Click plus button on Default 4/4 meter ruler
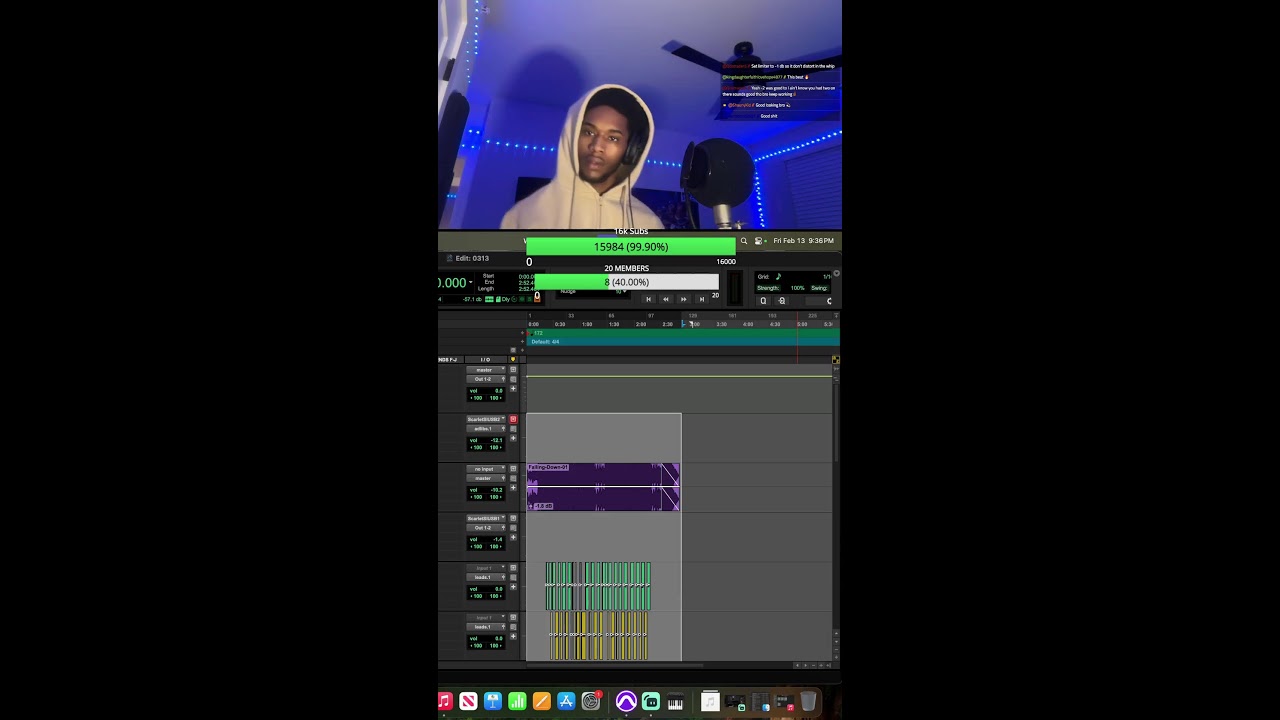Image resolution: width=1280 pixels, height=720 pixels. (x=522, y=341)
